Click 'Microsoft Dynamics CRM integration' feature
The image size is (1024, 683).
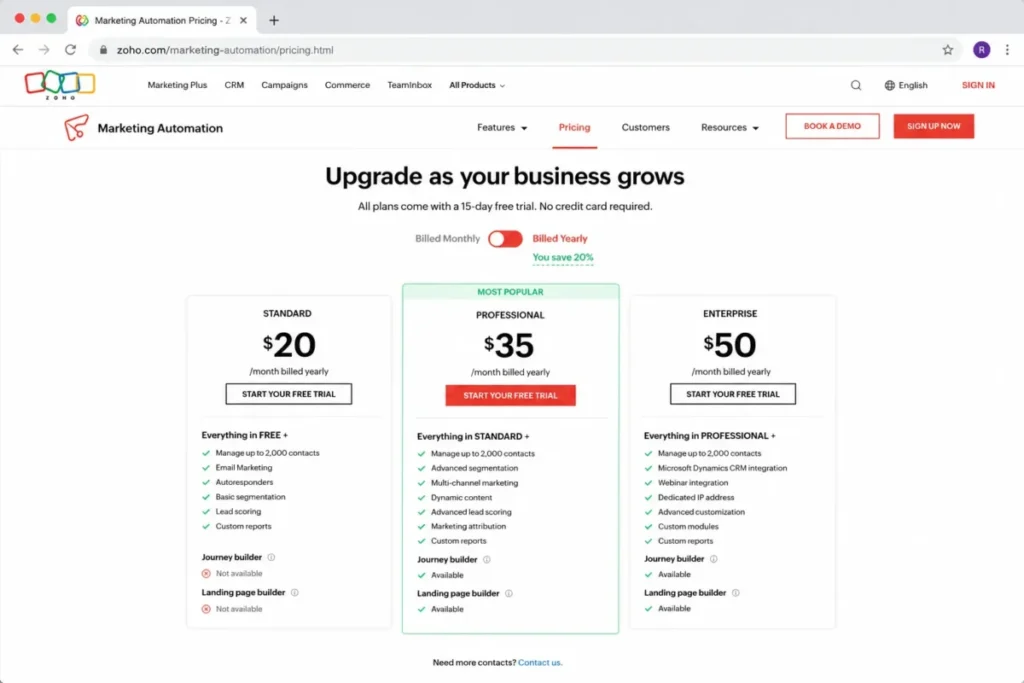point(722,468)
